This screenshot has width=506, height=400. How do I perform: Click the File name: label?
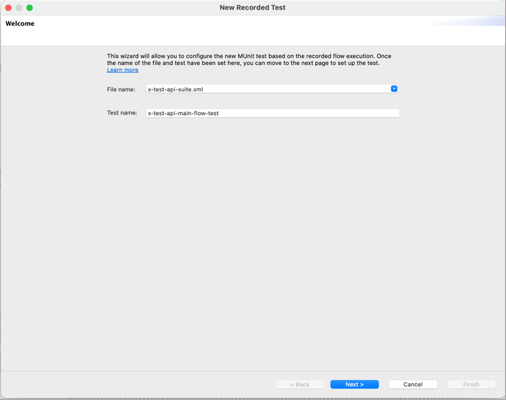(x=121, y=89)
